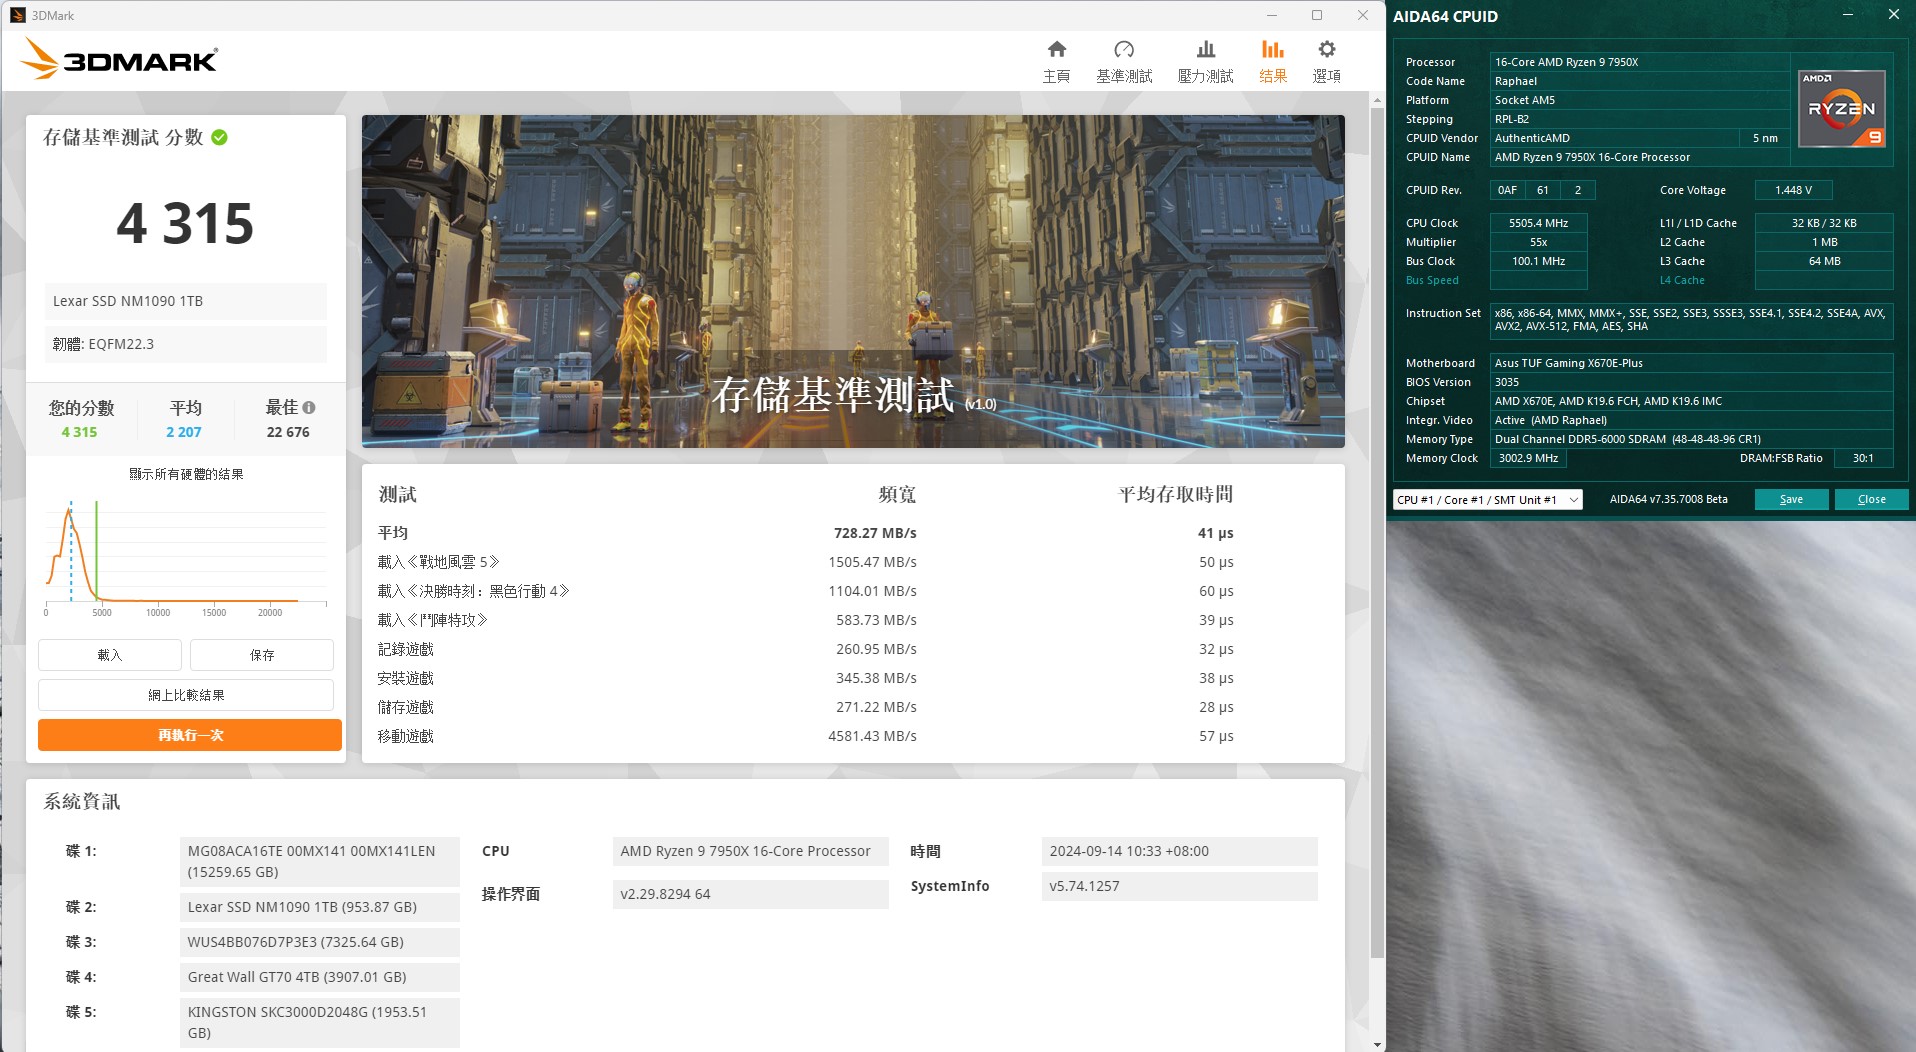Click the SystemInfo version v5.74.1257
Image resolution: width=1916 pixels, height=1052 pixels.
tap(1179, 886)
